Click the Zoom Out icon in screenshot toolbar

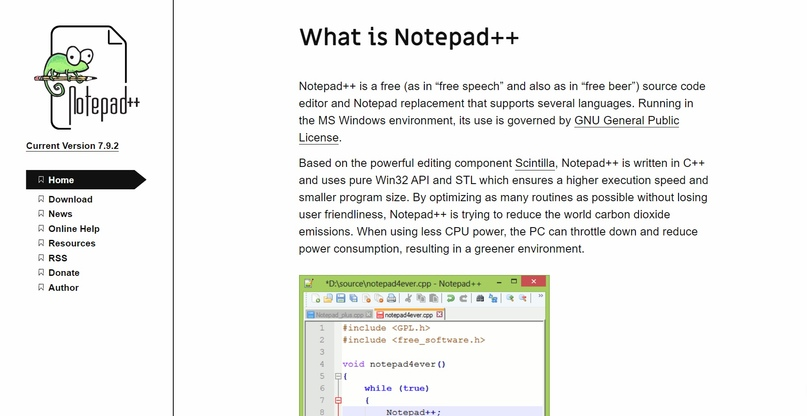click(x=523, y=298)
